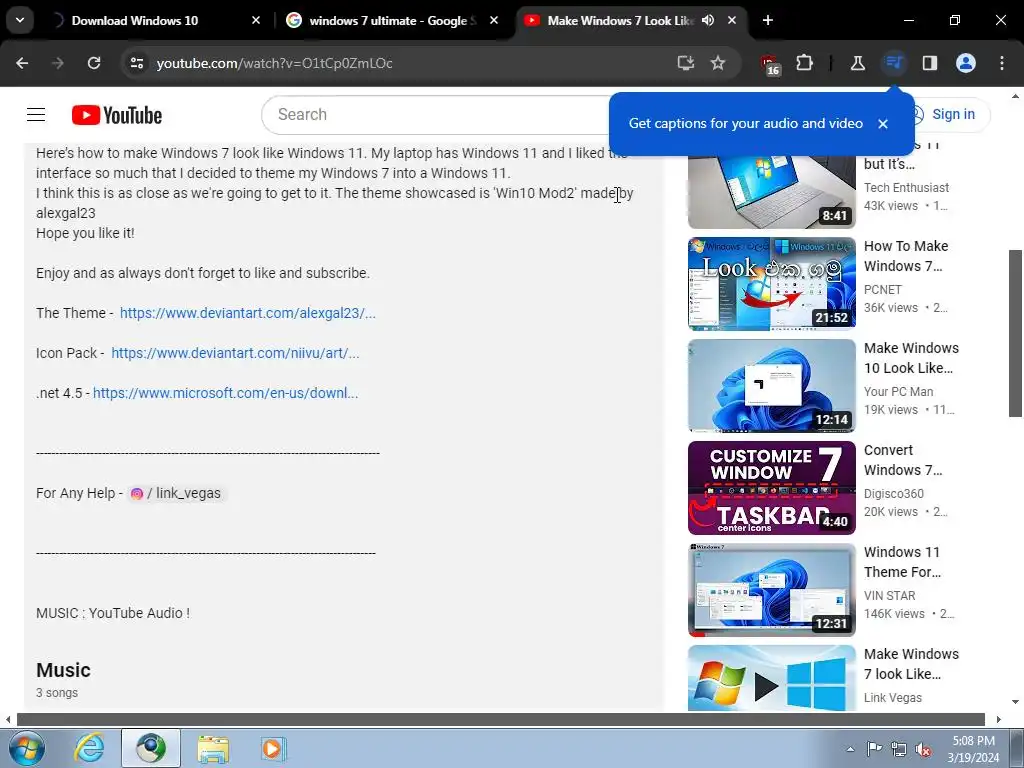This screenshot has width=1024, height=768.
Task: Select the Make Windows 7 Look Like tab
Action: pos(620,20)
